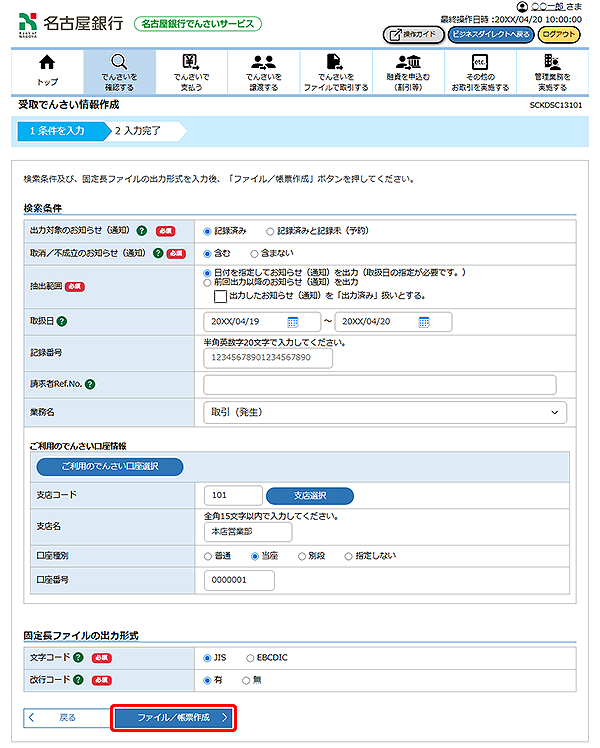Check the 出力済み扱いとする checkbox
The width and height of the screenshot is (600, 748).
coord(221,296)
